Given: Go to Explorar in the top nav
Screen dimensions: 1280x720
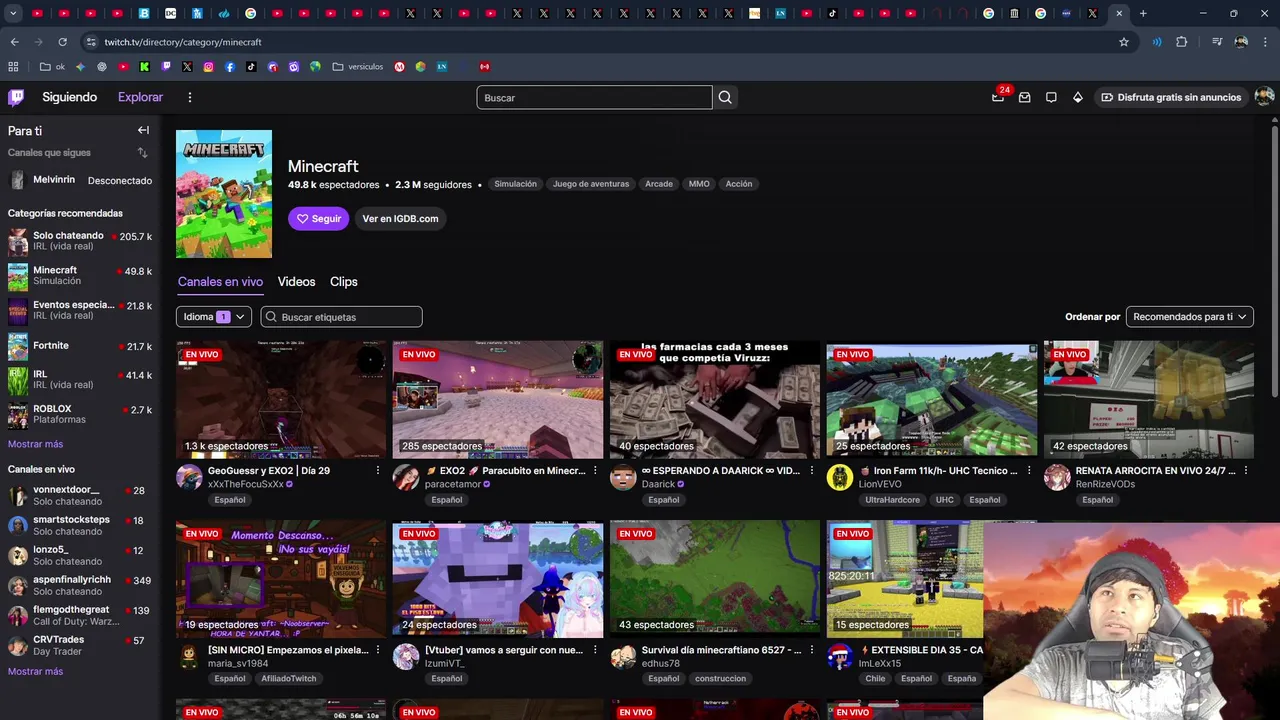Looking at the screenshot, I should (x=140, y=97).
